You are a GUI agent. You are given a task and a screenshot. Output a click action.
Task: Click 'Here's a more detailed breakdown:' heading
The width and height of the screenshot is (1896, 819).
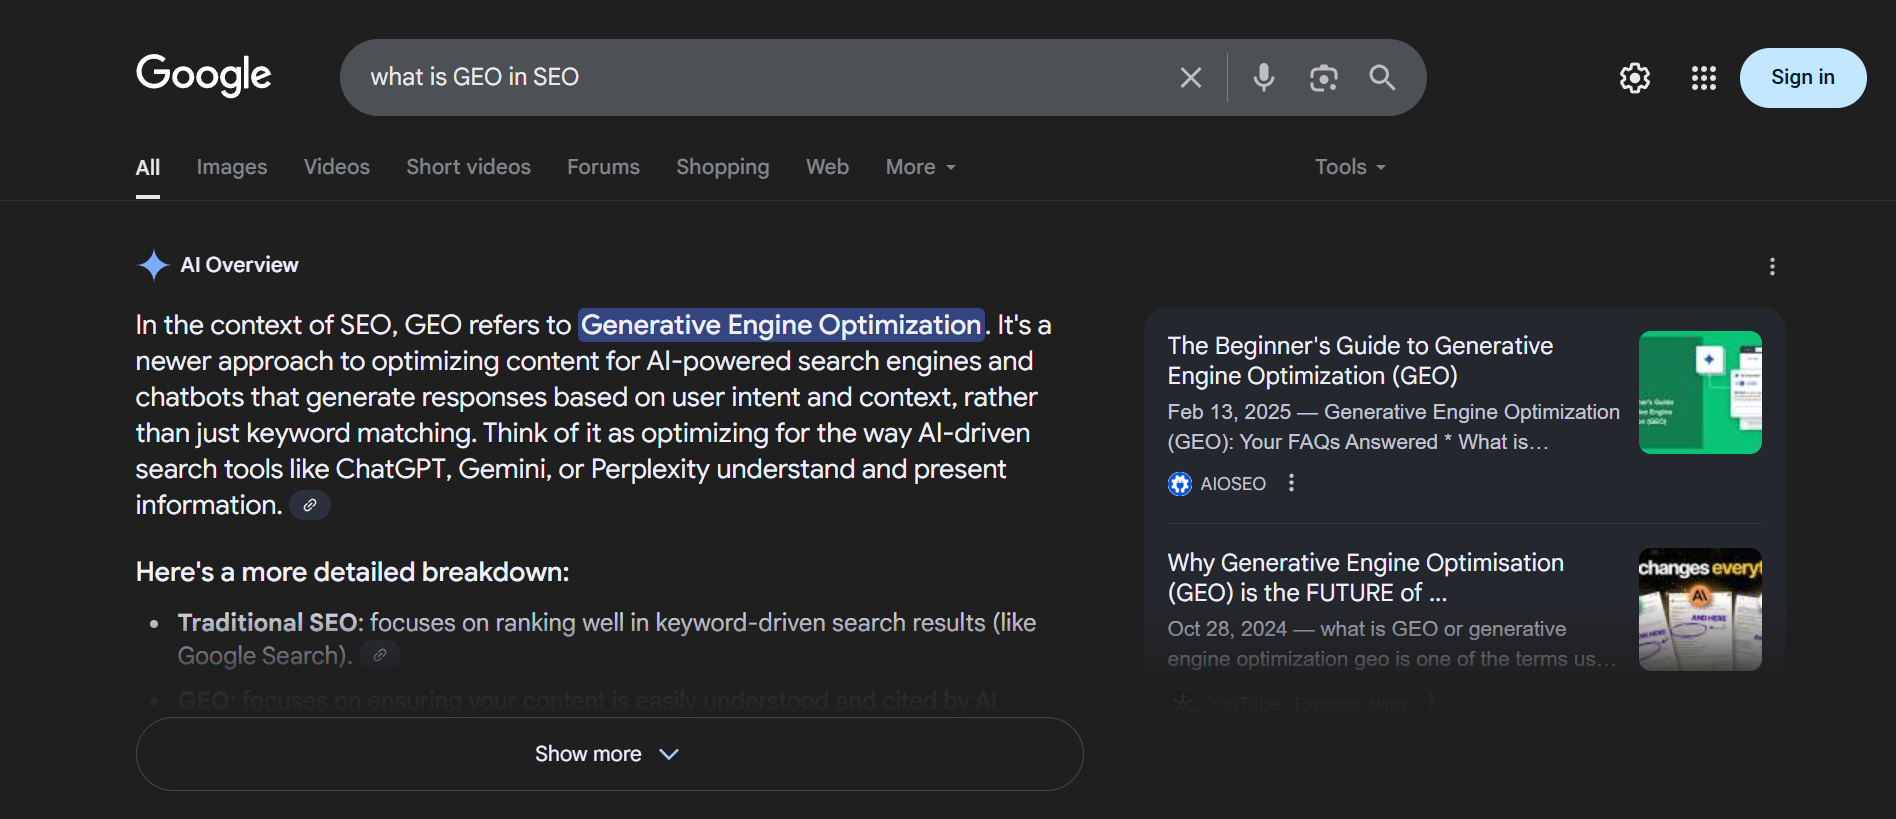click(x=352, y=572)
